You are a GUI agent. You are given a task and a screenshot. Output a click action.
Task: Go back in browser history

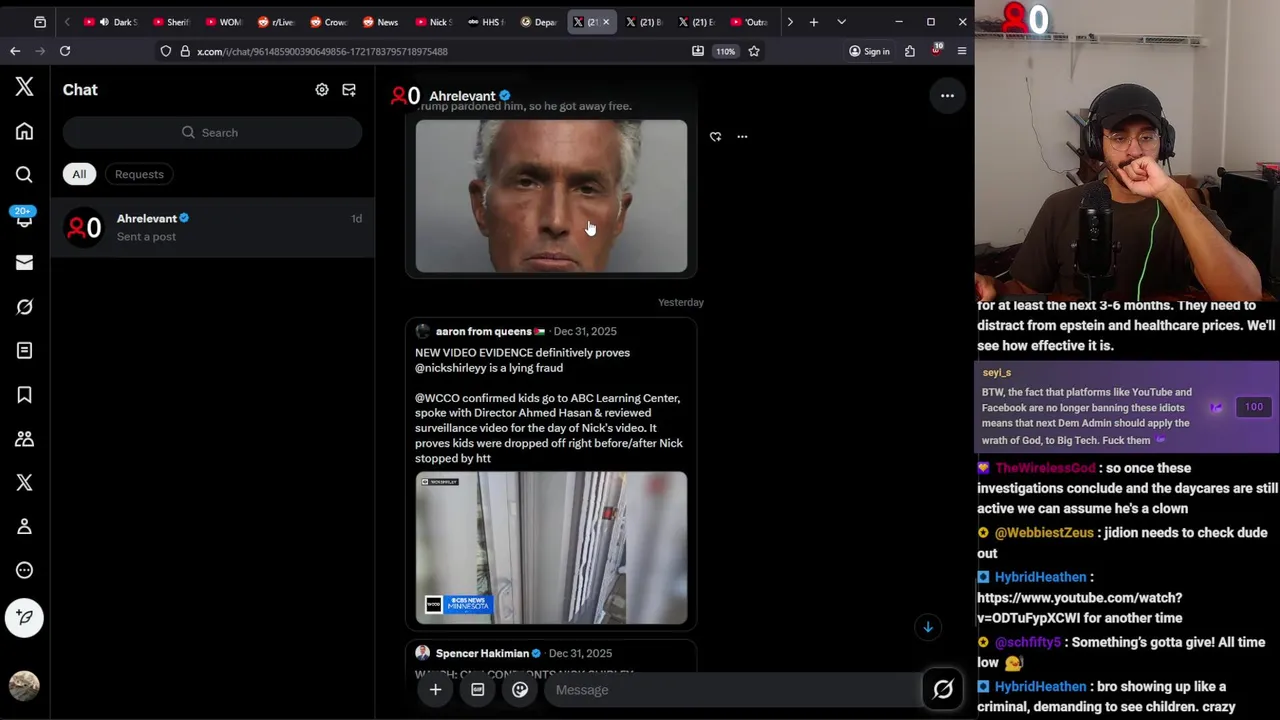pos(15,51)
